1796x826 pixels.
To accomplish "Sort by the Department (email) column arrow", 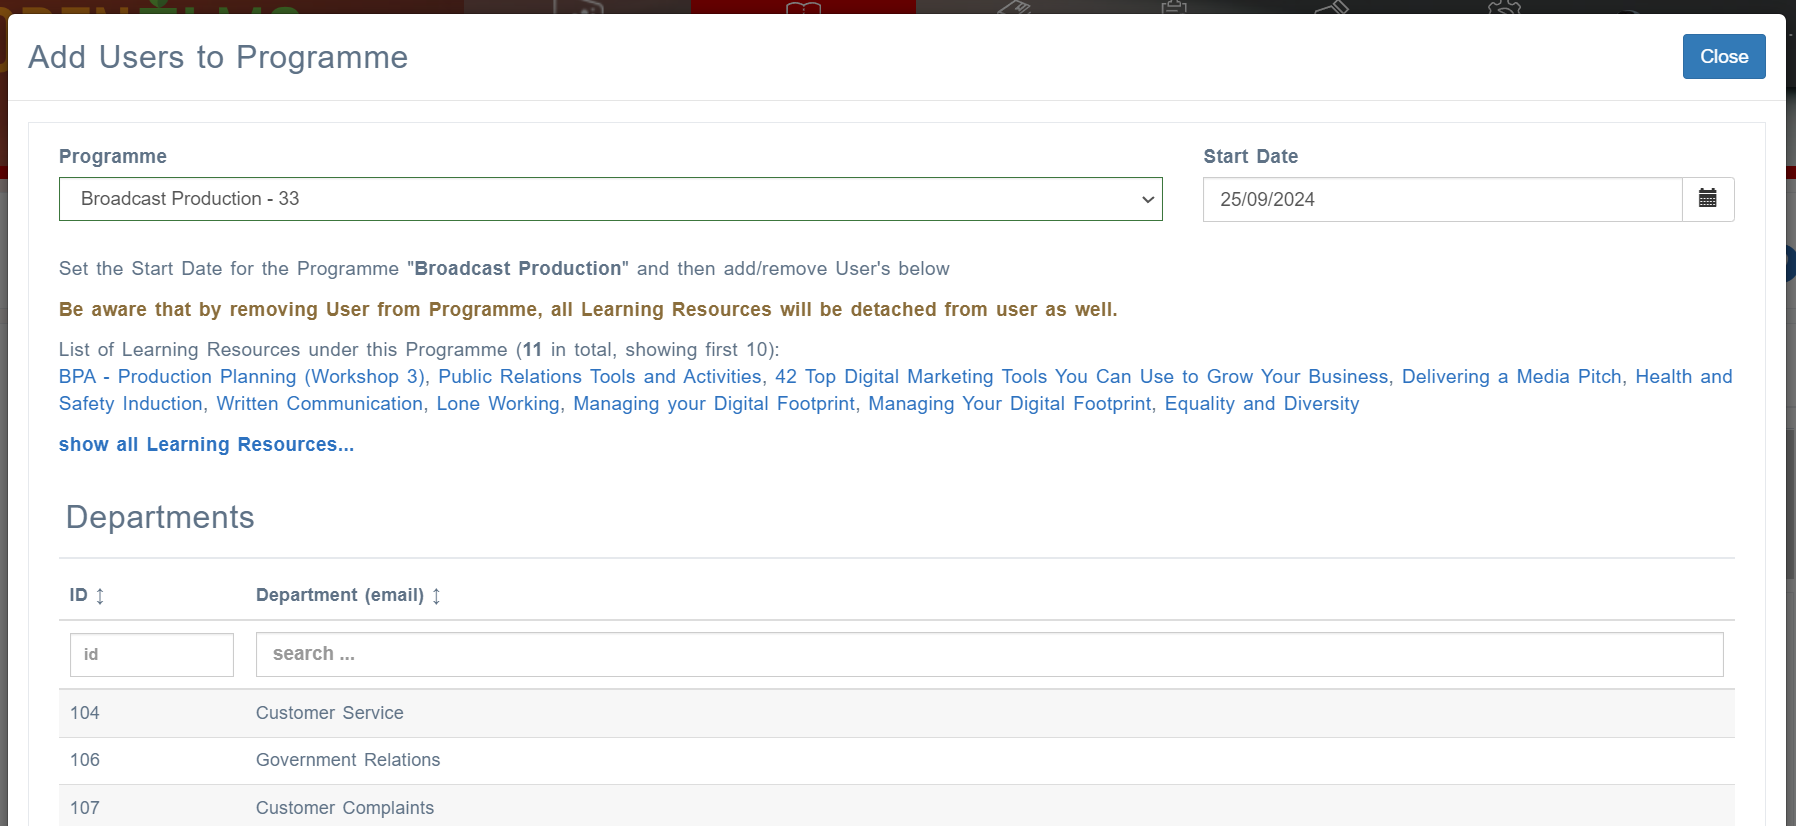I will [436, 596].
